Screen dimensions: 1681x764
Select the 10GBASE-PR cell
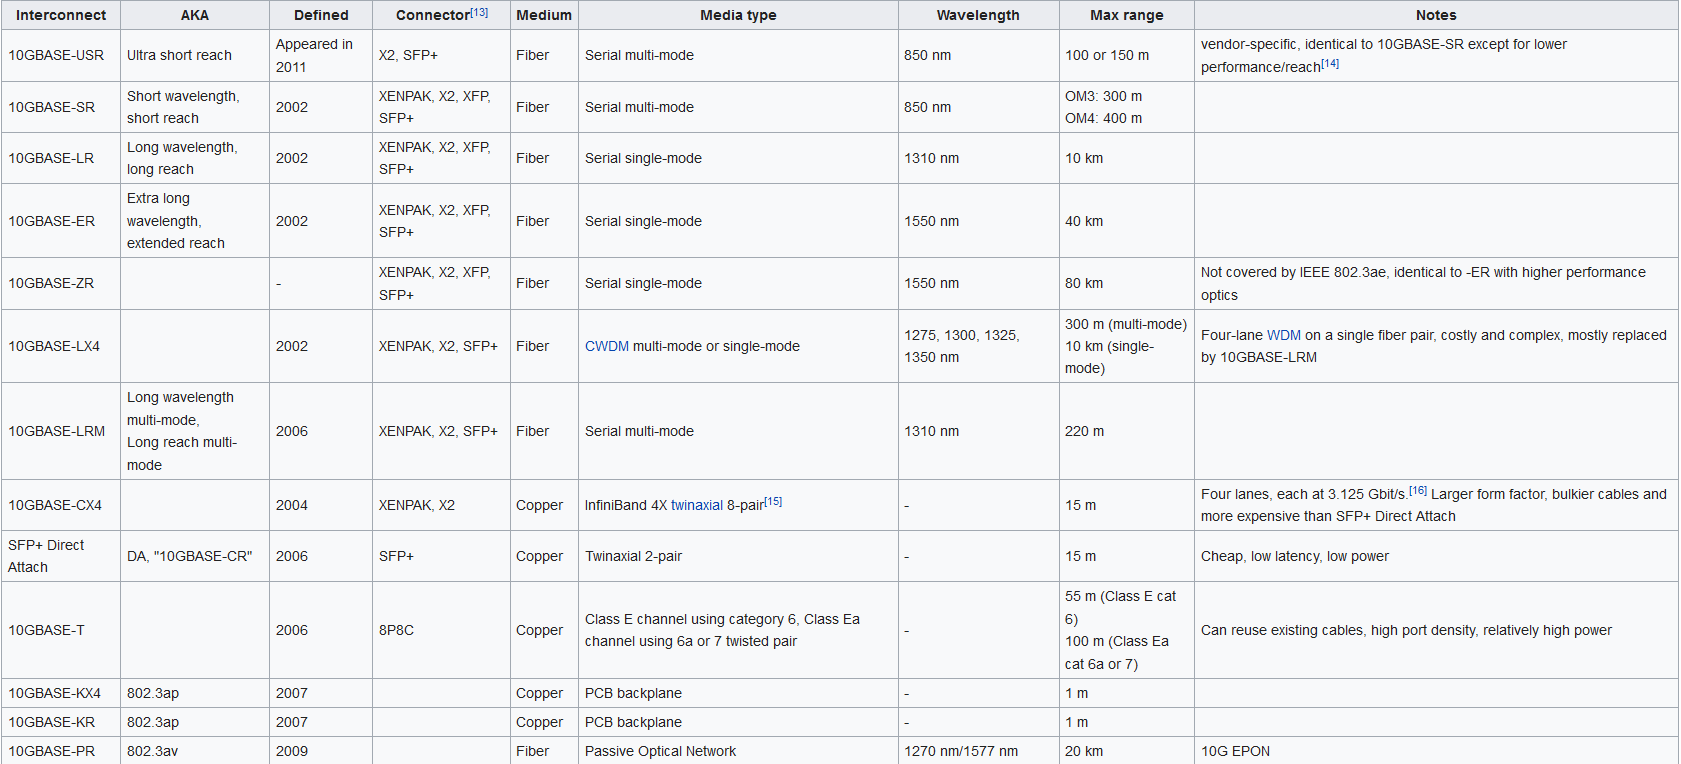[61, 751]
